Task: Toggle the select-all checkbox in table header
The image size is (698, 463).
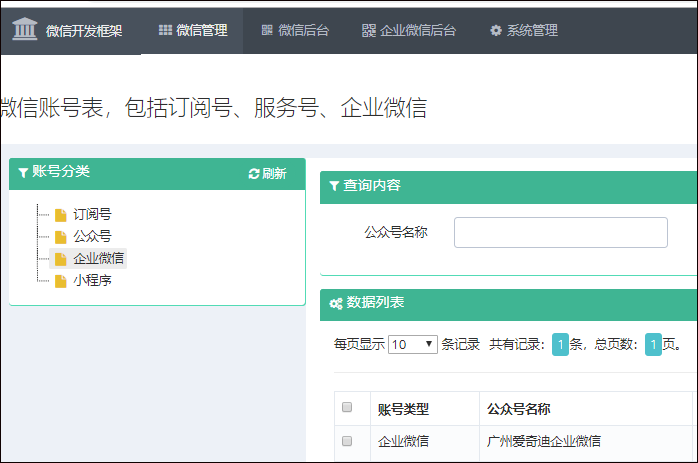Action: [347, 407]
